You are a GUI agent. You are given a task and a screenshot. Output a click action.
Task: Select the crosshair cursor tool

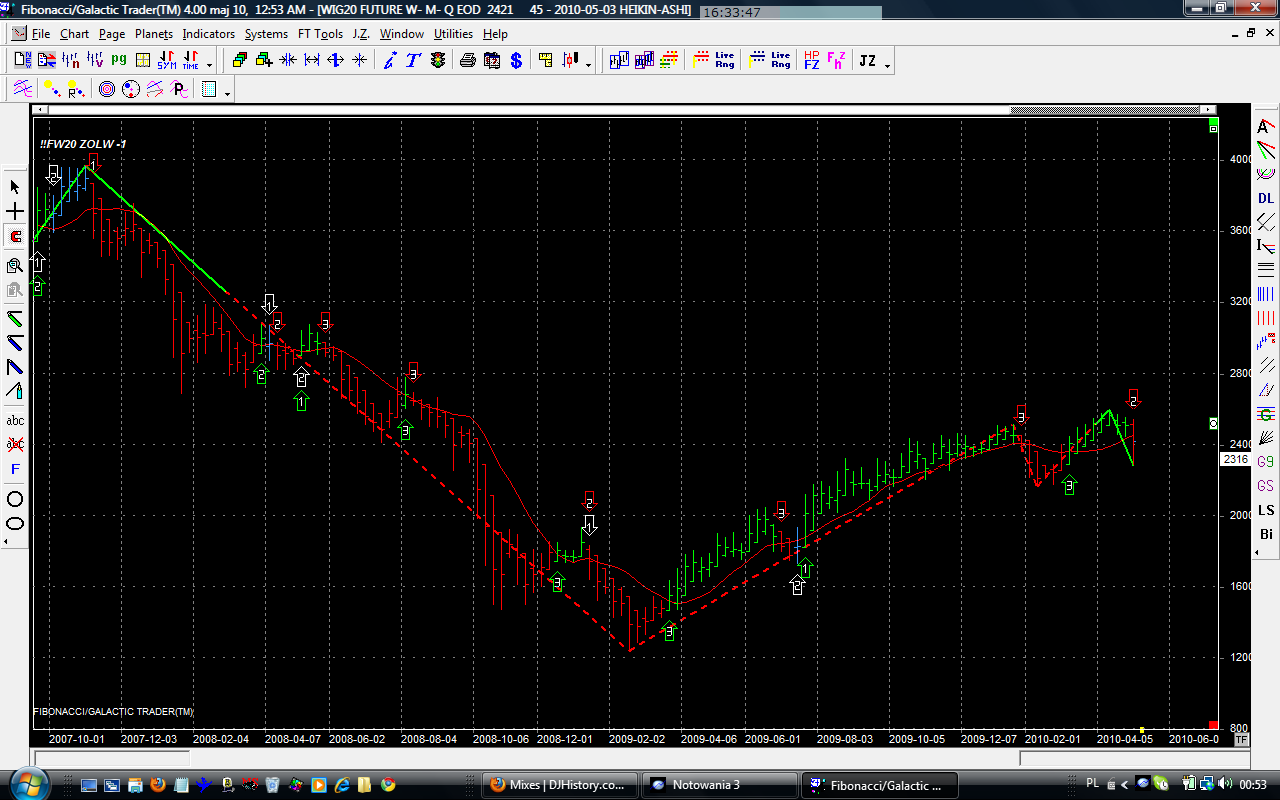pos(15,212)
